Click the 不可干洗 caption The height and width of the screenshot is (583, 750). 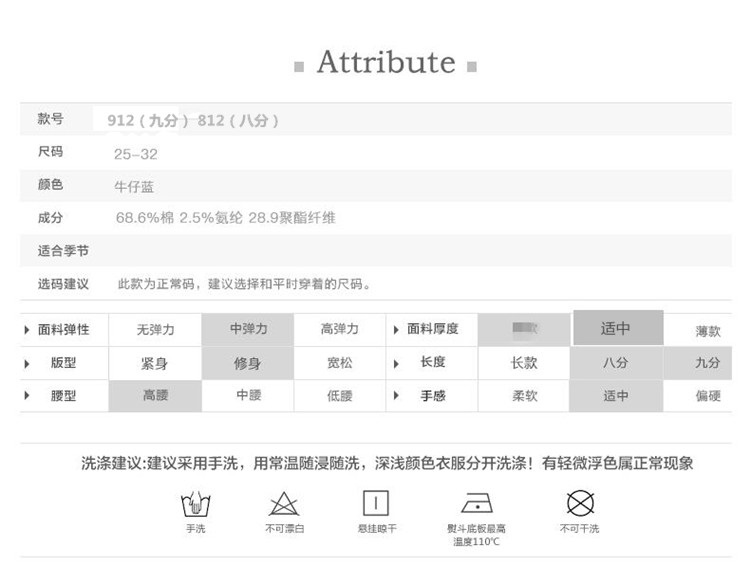pos(579,528)
